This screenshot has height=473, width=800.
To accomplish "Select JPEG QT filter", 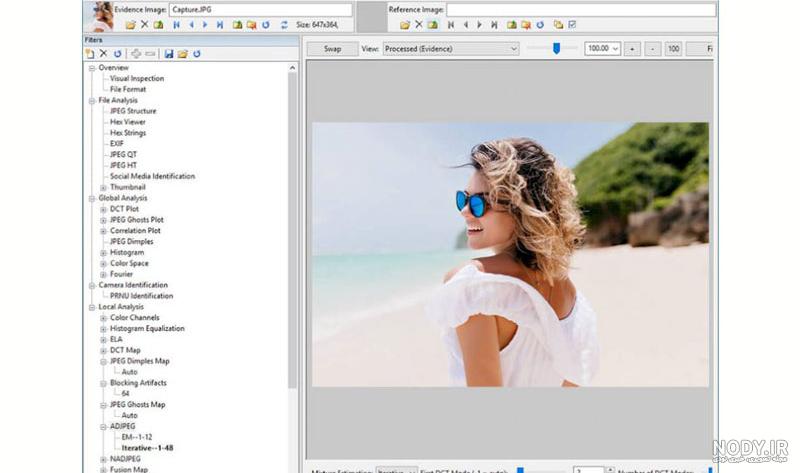I will pos(123,155).
